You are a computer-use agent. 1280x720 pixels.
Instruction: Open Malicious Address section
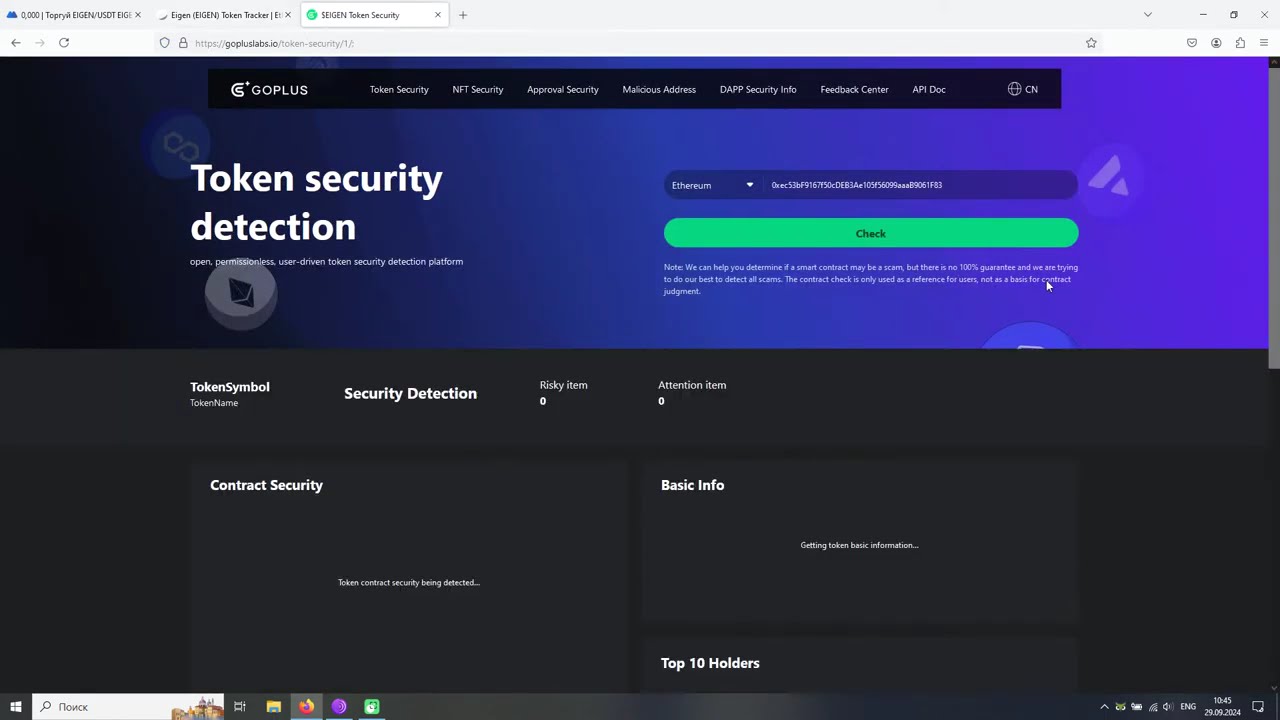click(659, 89)
